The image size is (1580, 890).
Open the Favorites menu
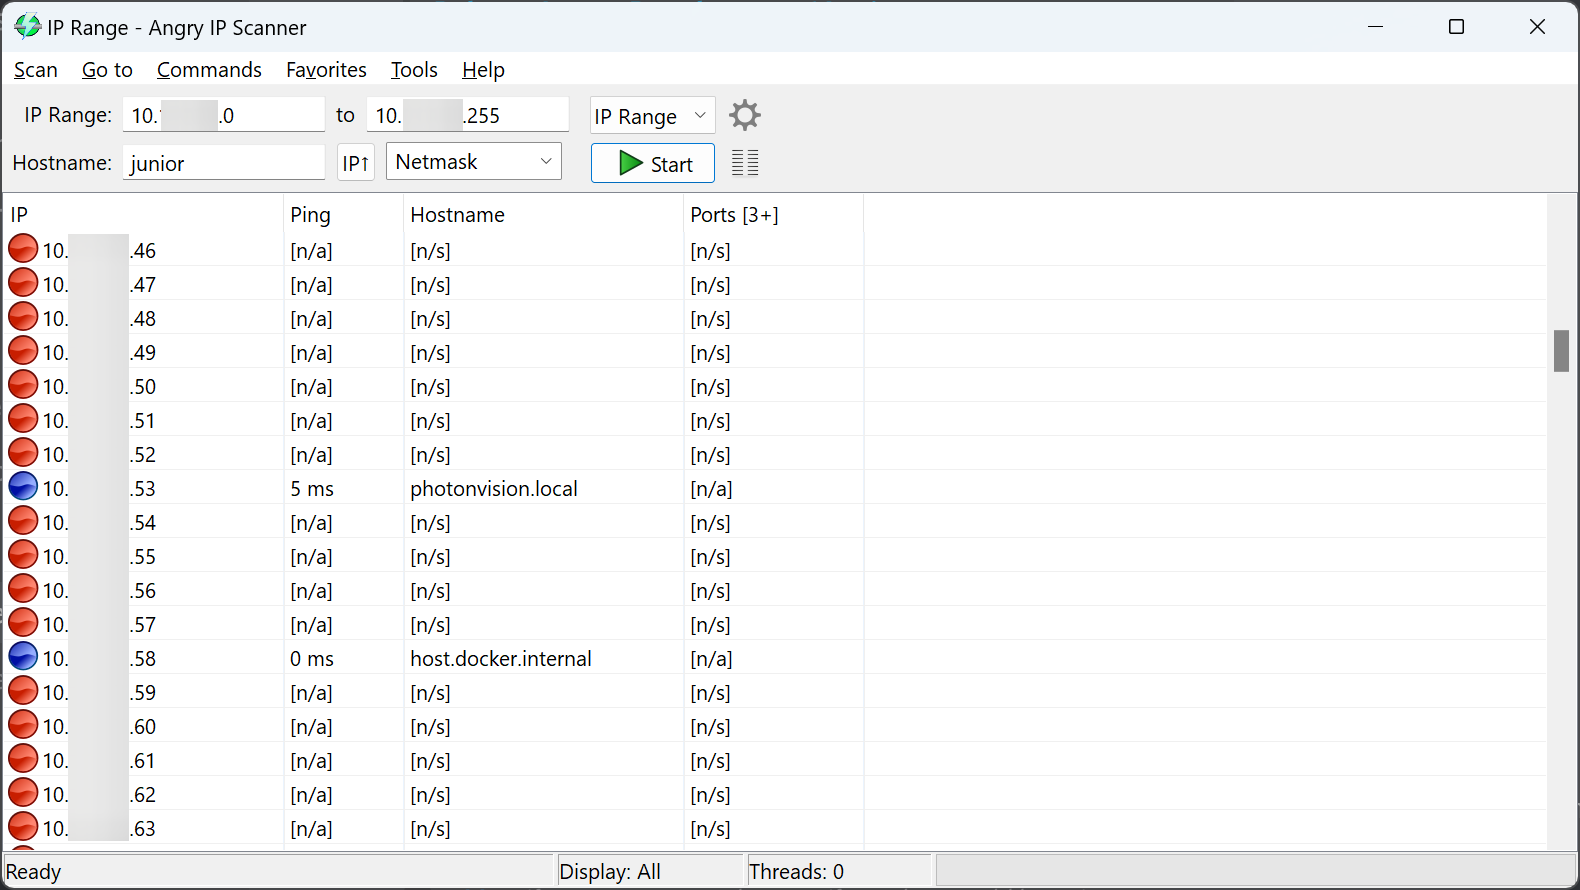coord(326,70)
